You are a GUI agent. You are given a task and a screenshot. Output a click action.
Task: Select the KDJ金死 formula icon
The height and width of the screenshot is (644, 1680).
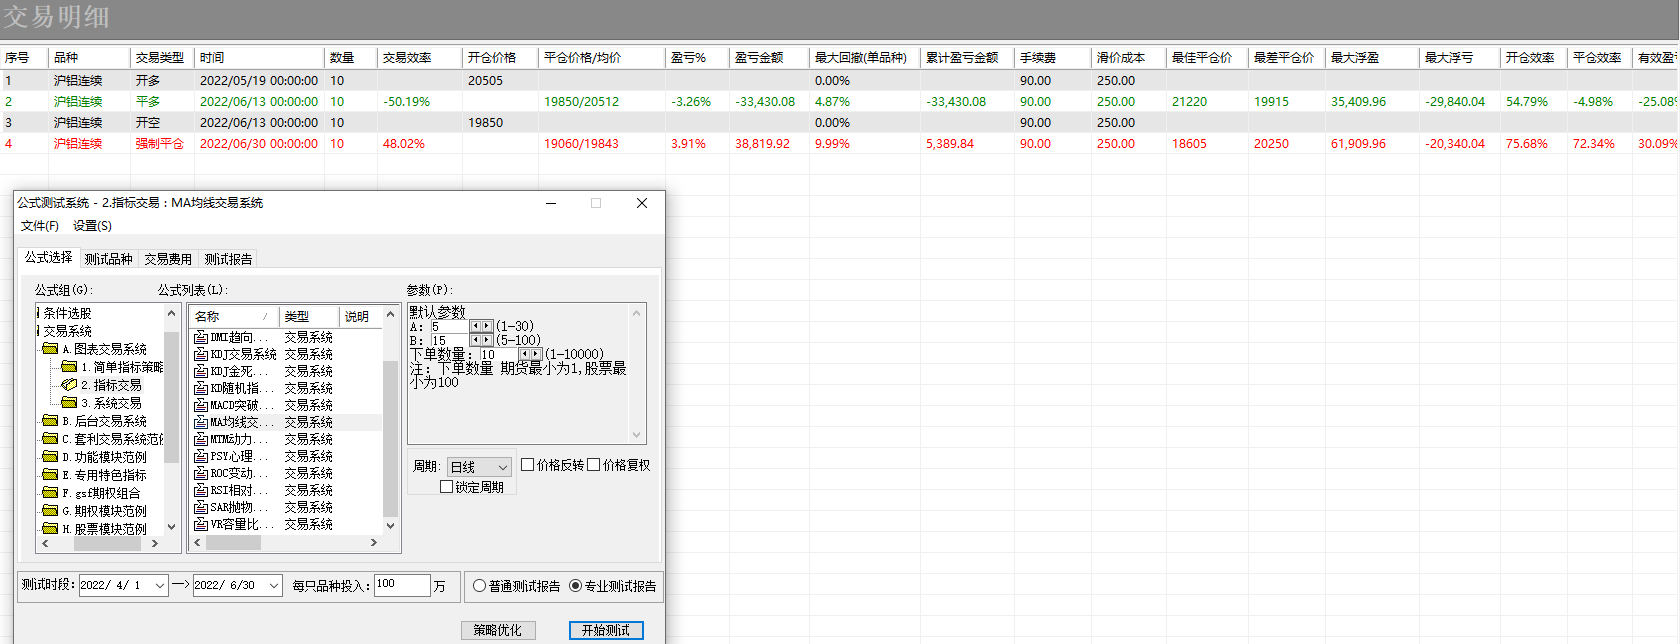pos(201,371)
